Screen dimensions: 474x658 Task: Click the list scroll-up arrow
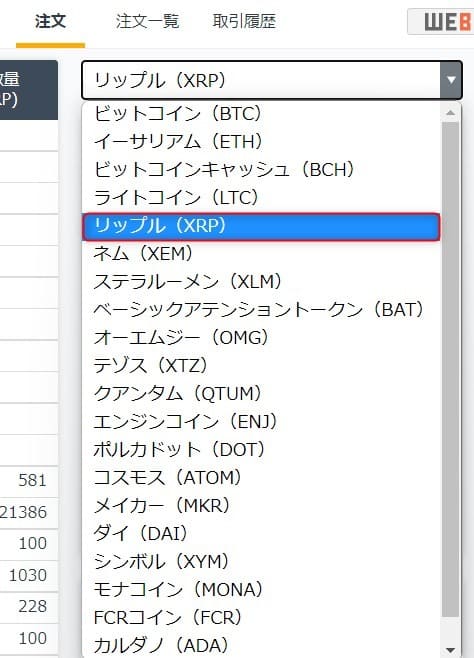[451, 112]
